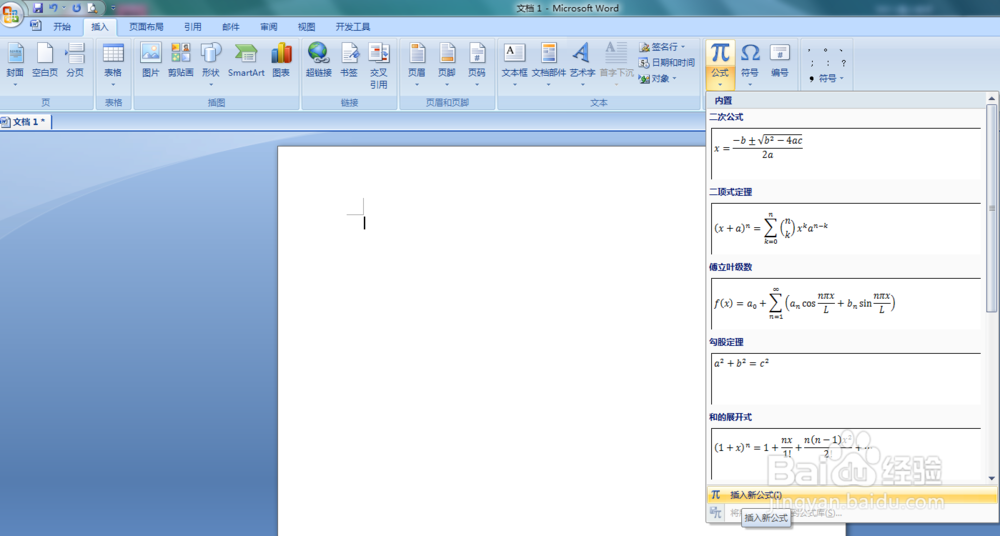Insert numbering with 编号

779,61
